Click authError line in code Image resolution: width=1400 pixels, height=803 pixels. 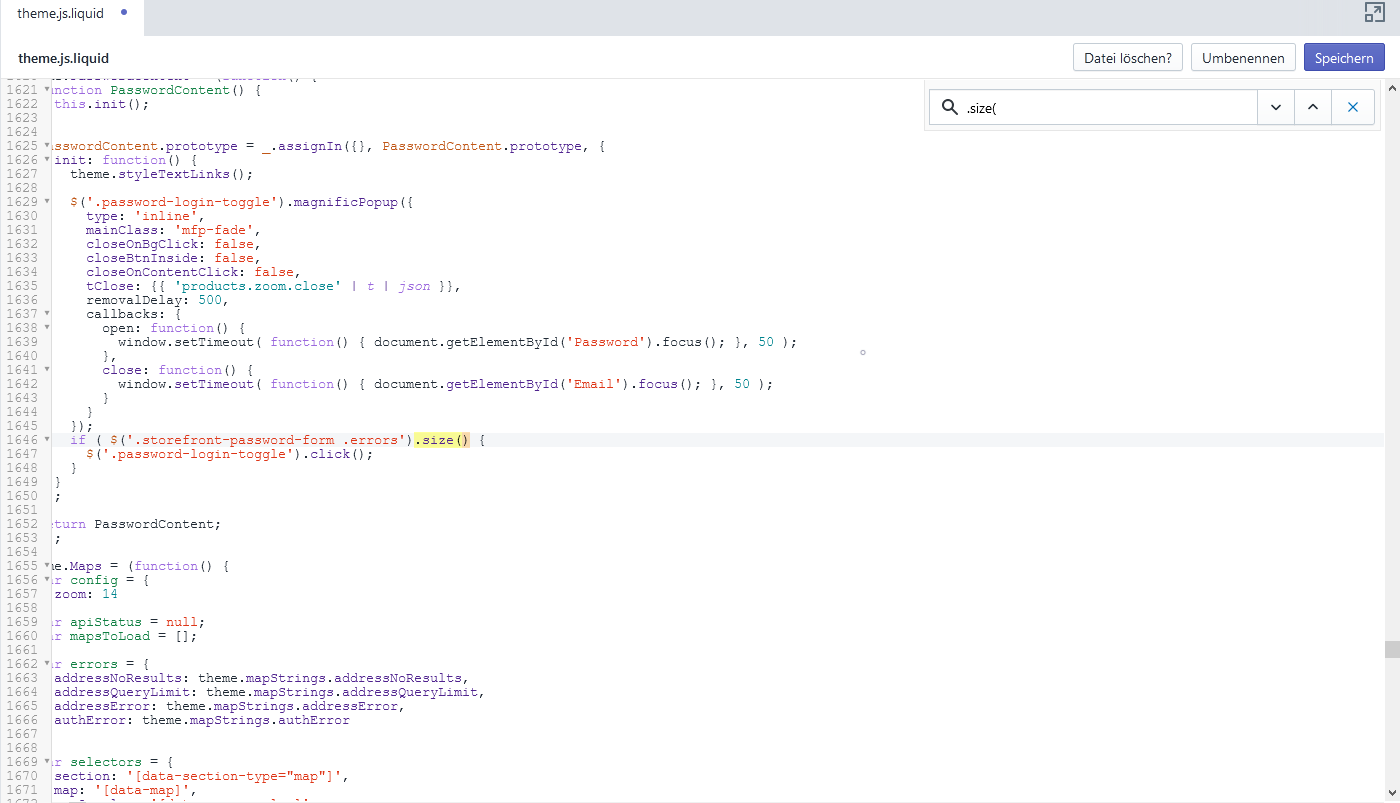202,720
